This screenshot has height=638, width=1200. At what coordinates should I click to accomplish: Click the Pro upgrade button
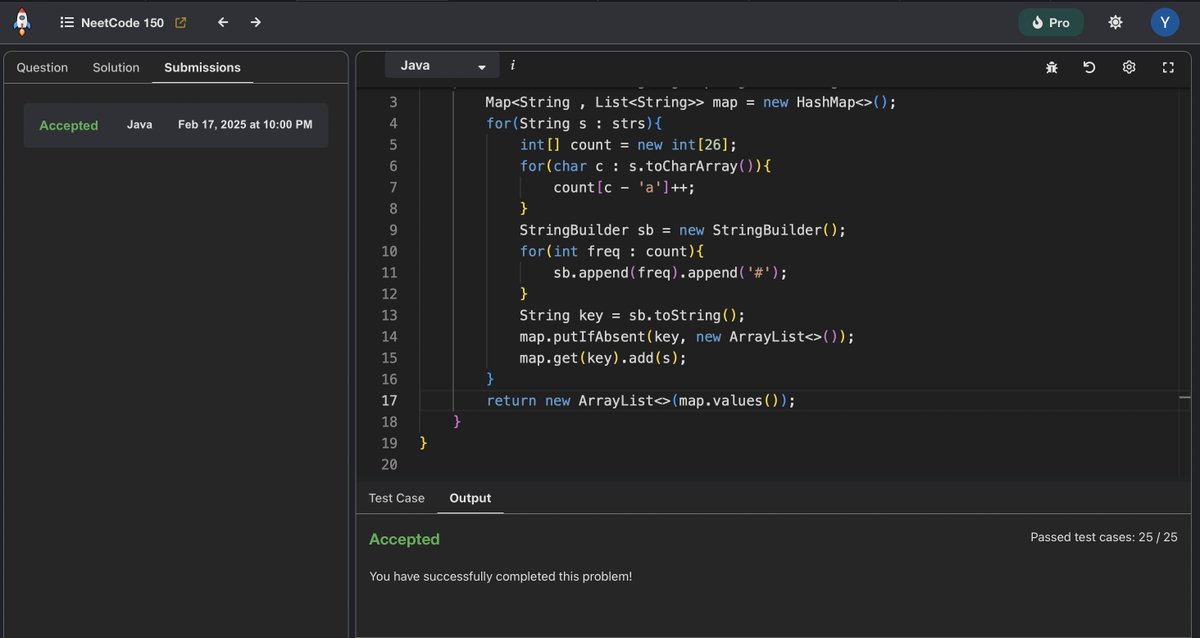(x=1051, y=21)
